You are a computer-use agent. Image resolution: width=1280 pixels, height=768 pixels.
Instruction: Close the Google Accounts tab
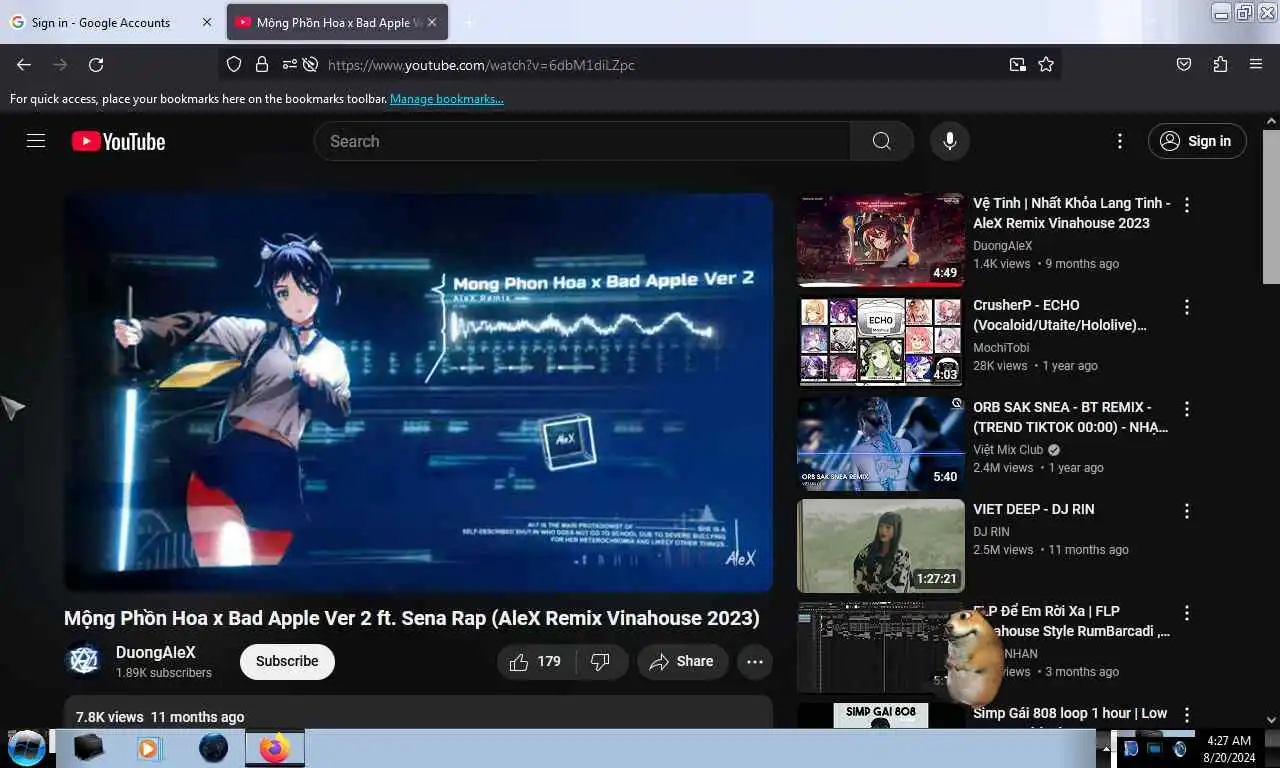(x=207, y=22)
